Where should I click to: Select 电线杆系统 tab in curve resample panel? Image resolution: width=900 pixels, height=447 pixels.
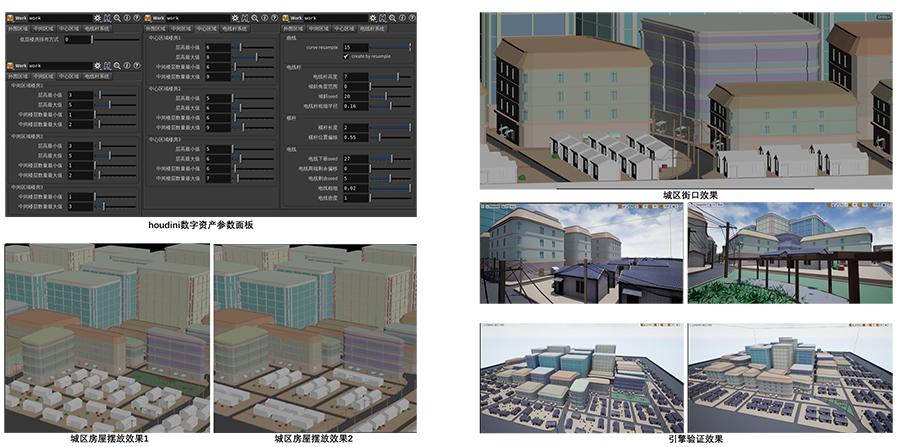(374, 28)
